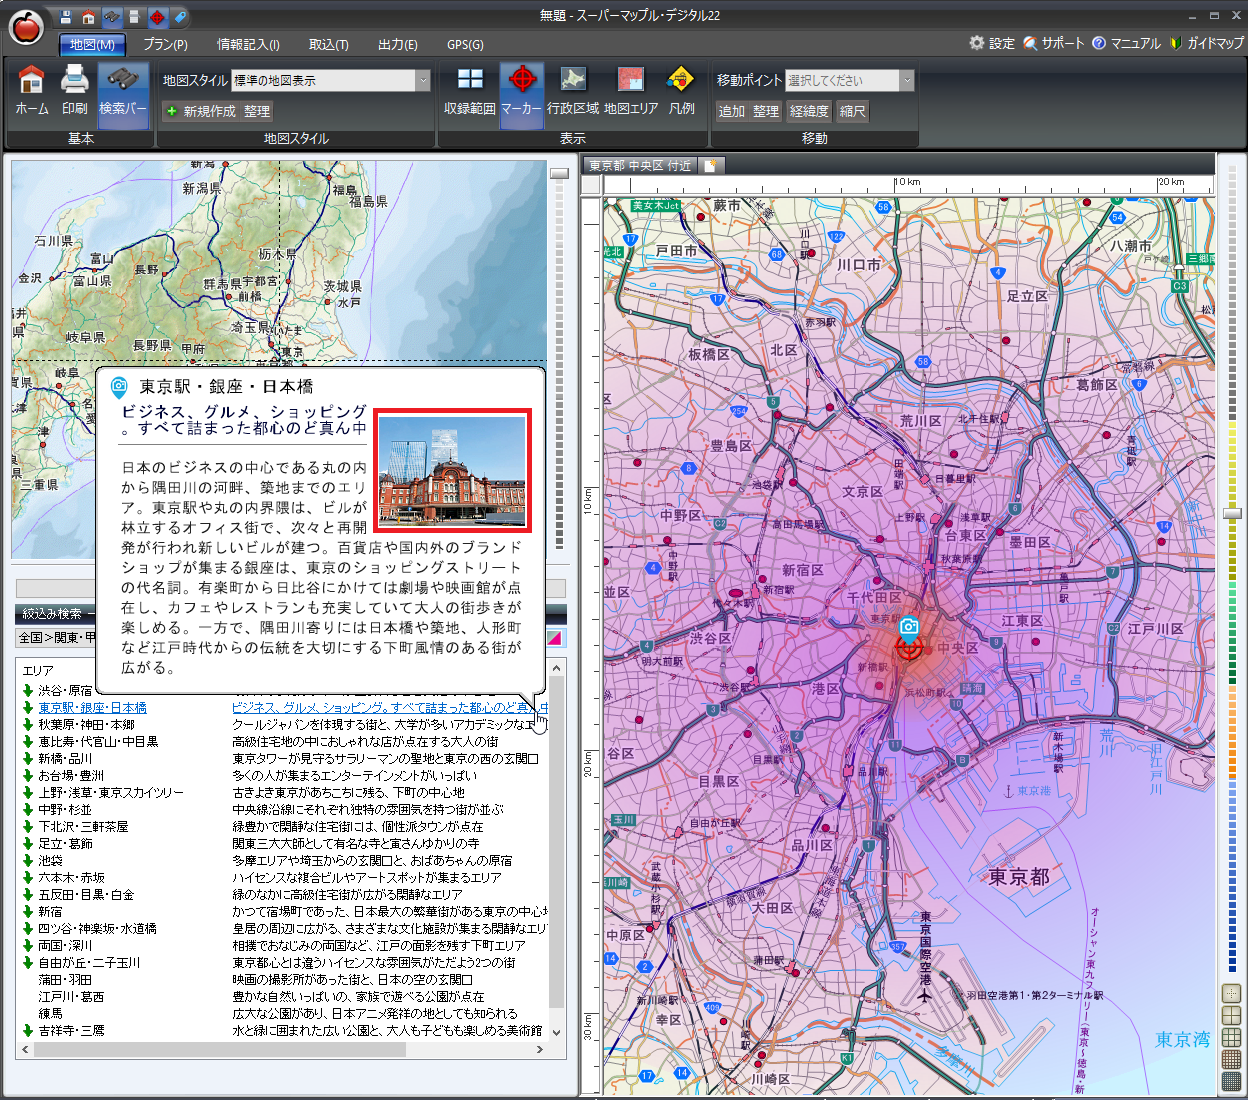The image size is (1248, 1100).
Task: Click the small printer icon in title bar
Action: 134,17
